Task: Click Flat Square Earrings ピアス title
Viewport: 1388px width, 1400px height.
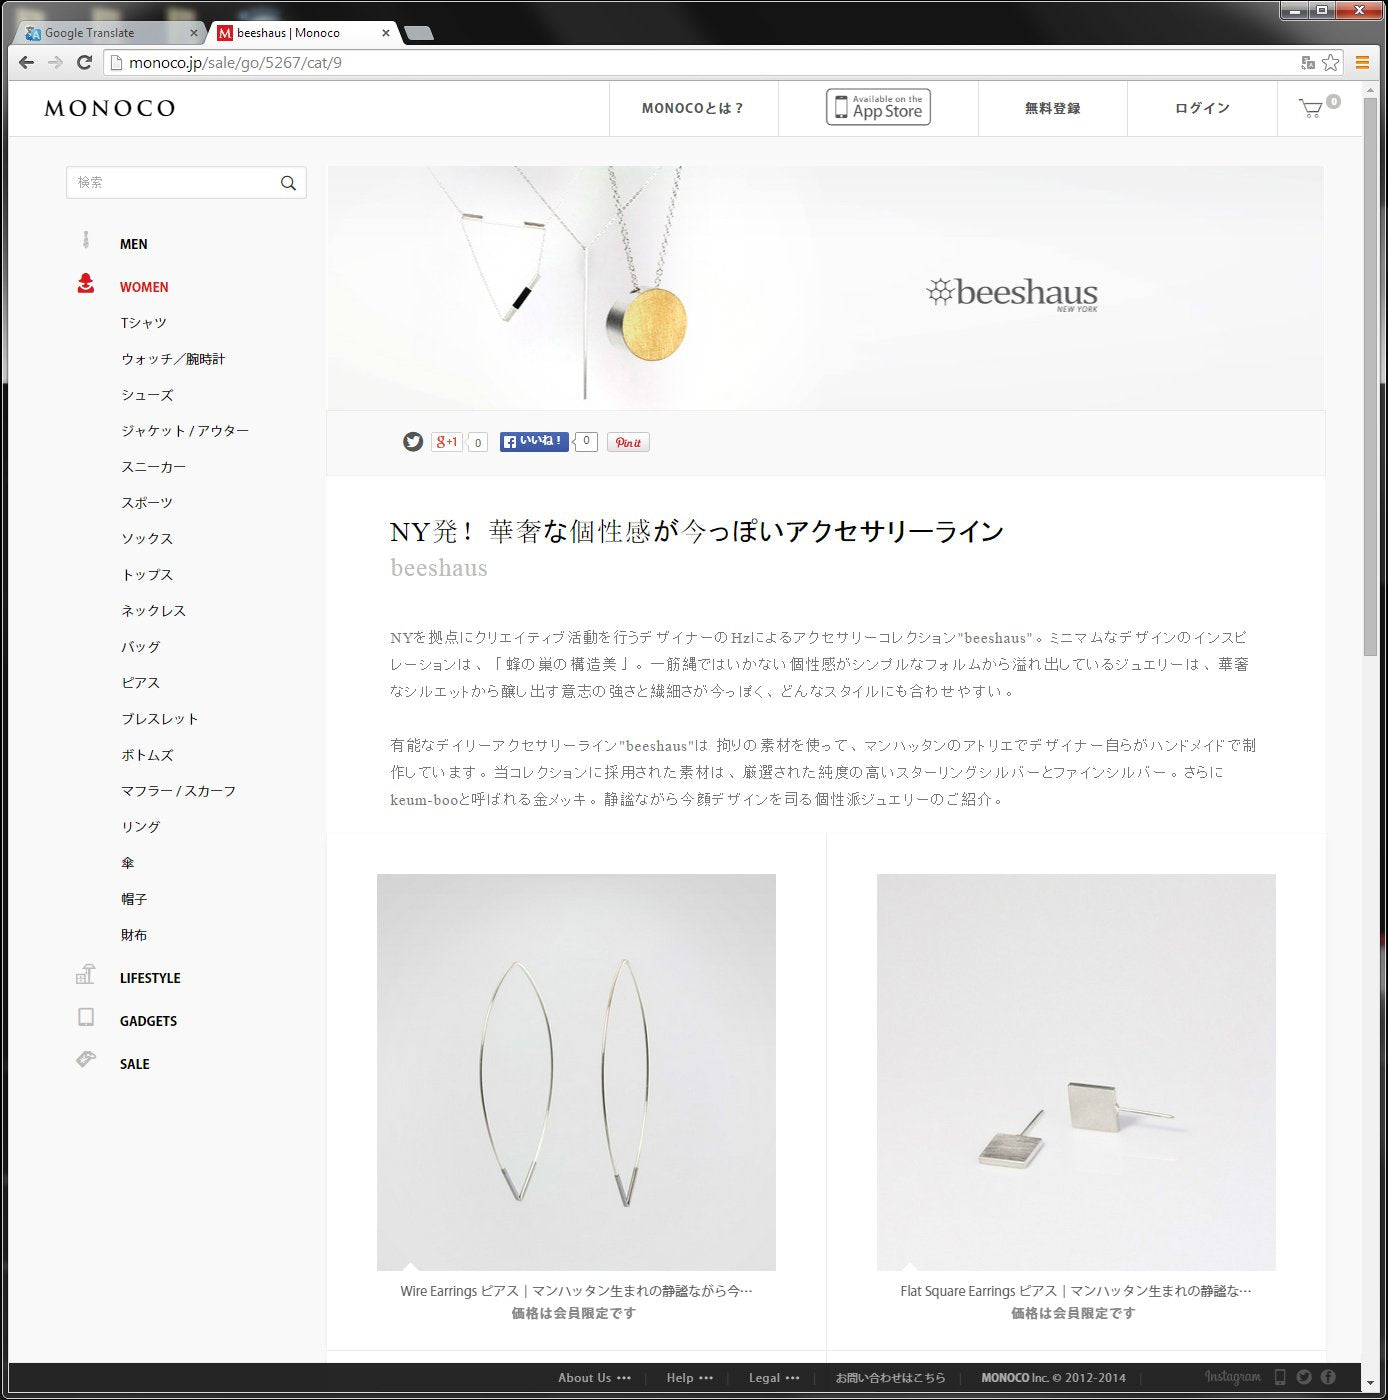Action: tap(1076, 1291)
